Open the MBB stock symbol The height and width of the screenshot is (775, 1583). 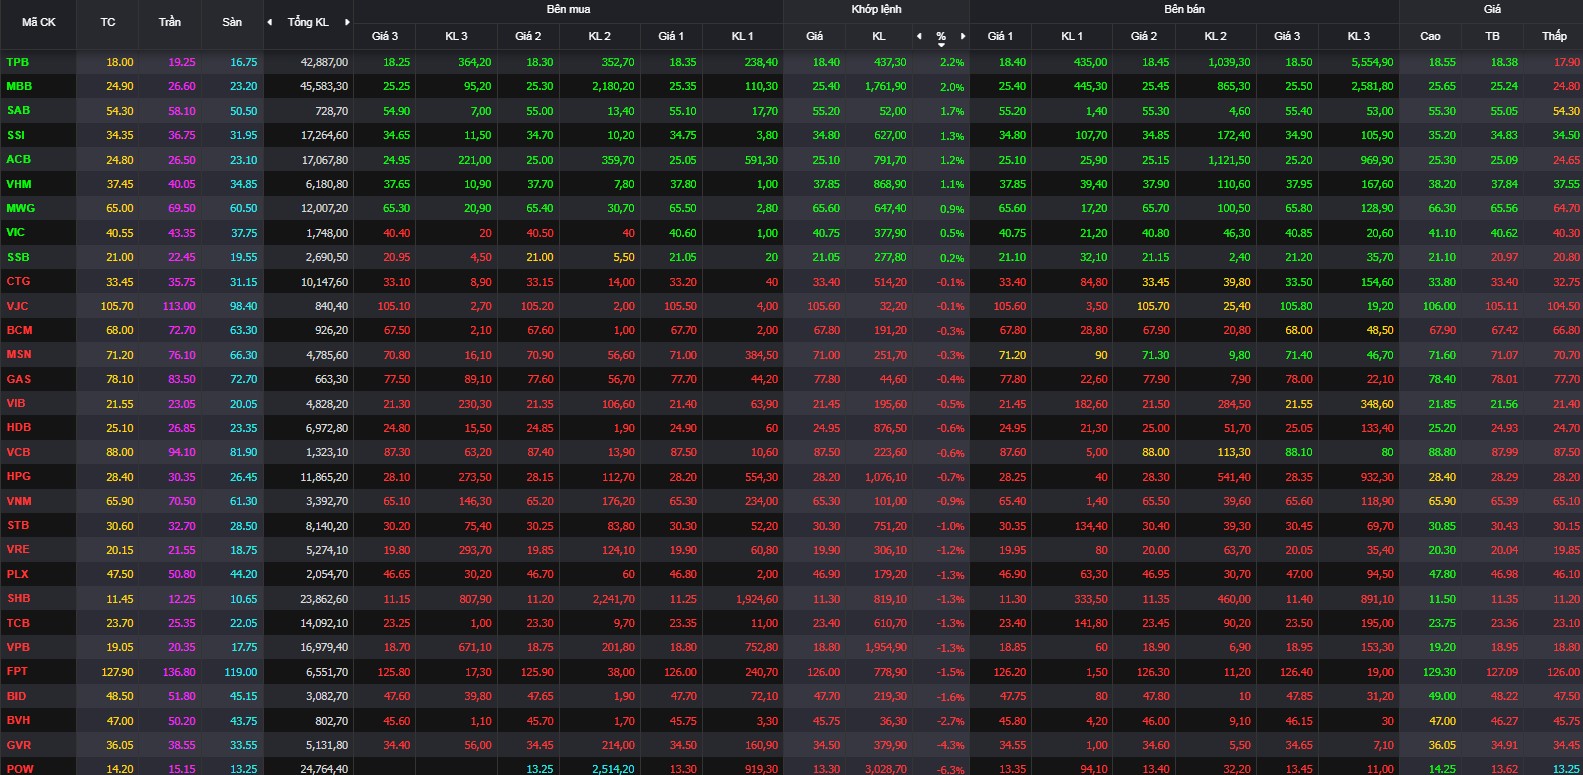(19, 86)
